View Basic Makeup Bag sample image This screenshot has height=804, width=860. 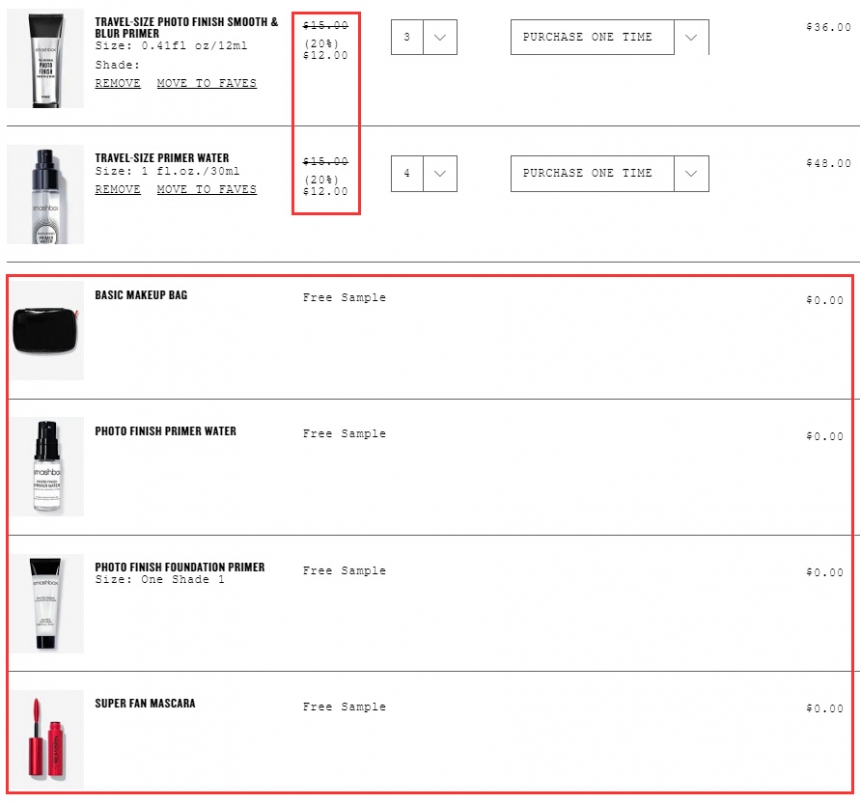(x=47, y=330)
